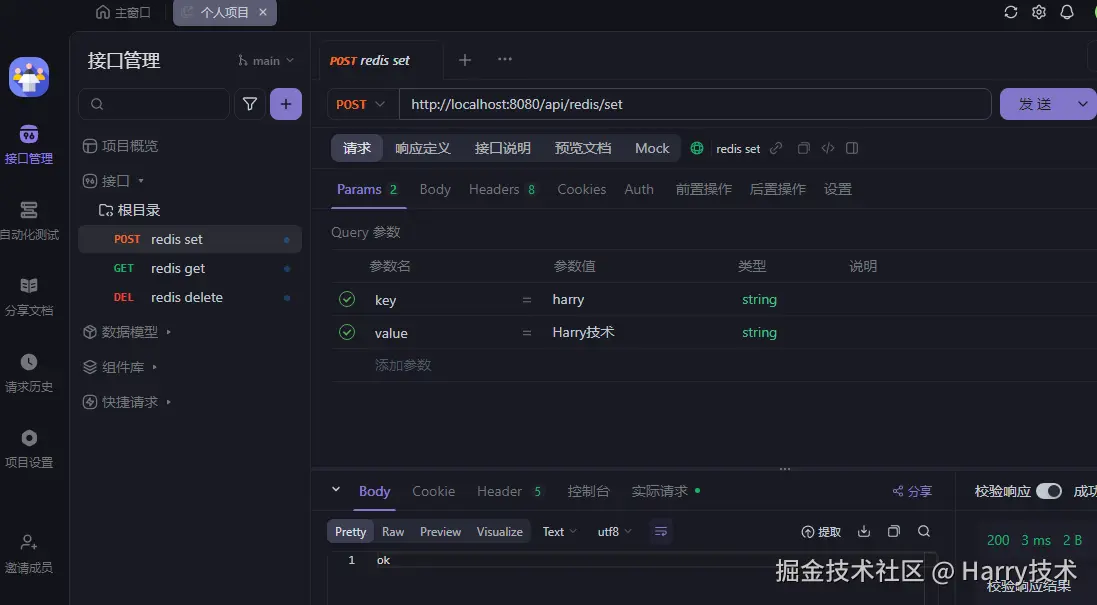Toggle the 校验响应 switch

coord(1049,491)
